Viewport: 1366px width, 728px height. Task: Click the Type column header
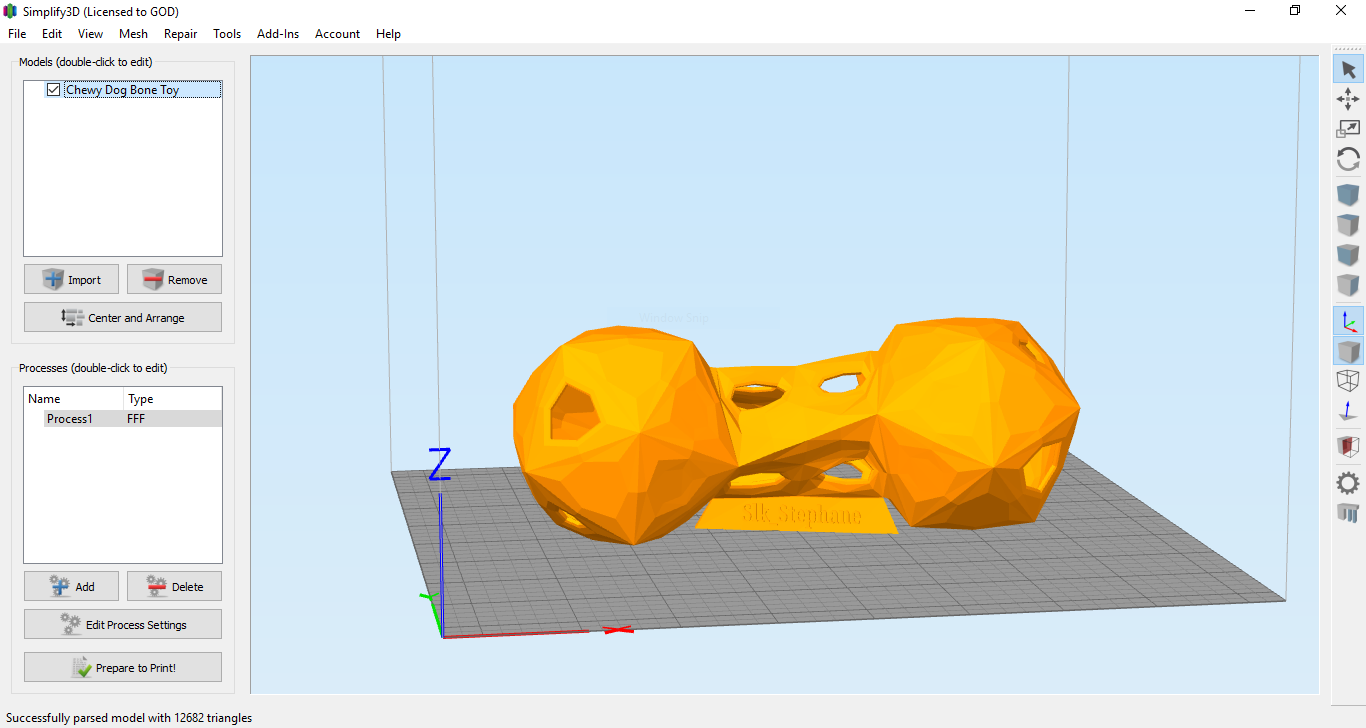coord(173,398)
